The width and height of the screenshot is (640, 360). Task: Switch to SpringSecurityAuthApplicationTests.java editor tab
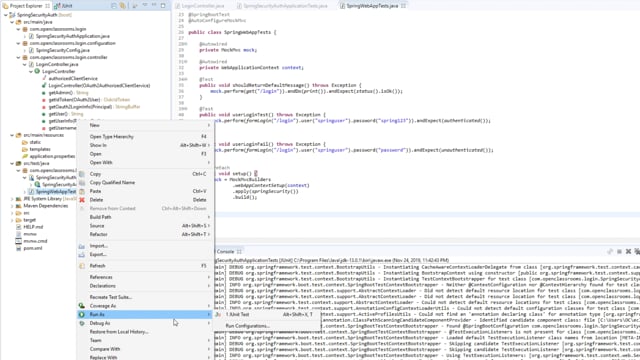click(x=282, y=6)
